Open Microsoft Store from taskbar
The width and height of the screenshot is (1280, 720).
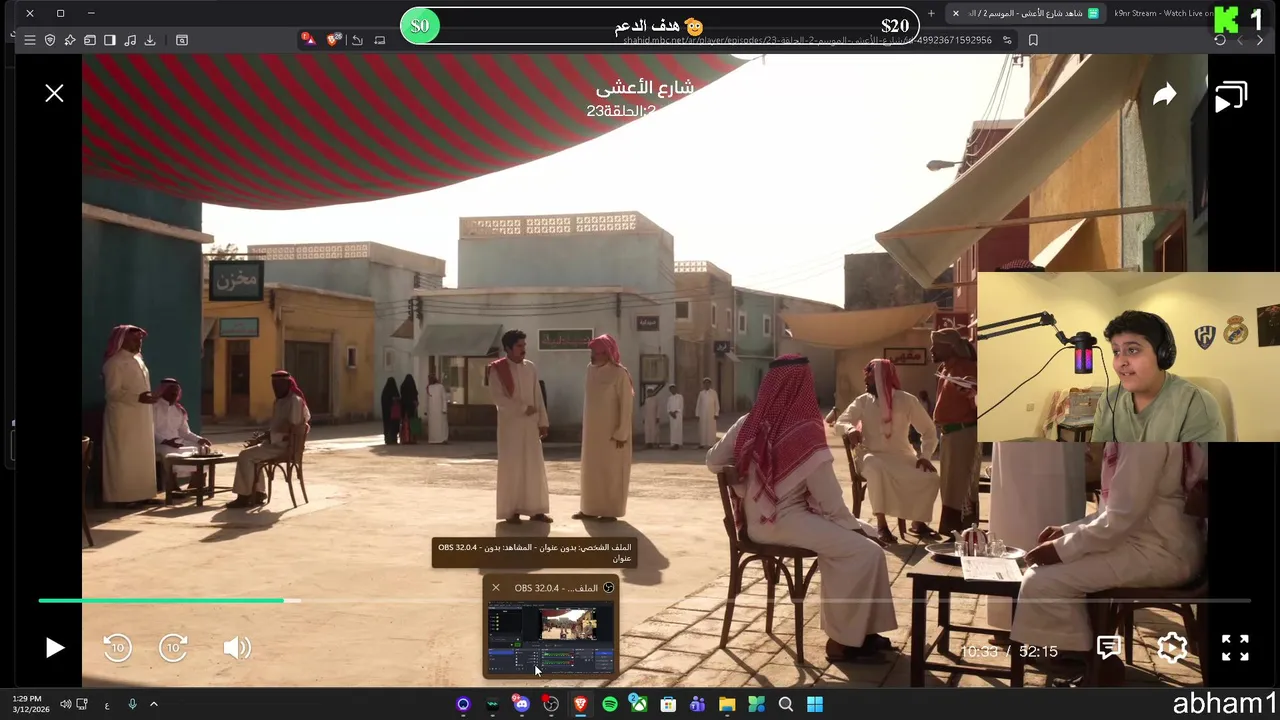click(668, 704)
